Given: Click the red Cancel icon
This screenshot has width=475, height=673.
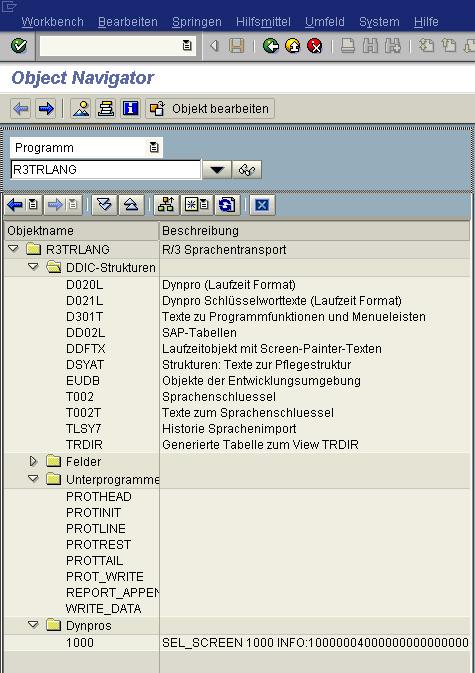Looking at the screenshot, I should click(x=315, y=45).
